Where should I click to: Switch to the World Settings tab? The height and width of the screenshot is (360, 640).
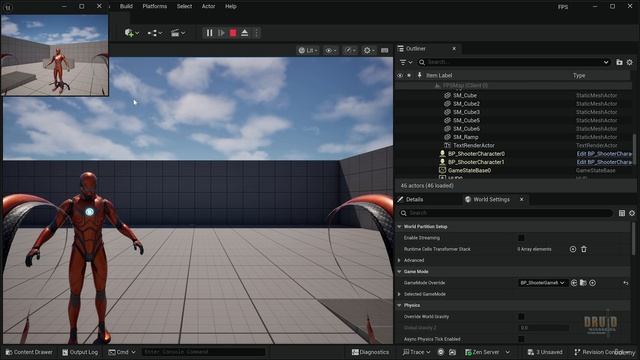pos(492,200)
